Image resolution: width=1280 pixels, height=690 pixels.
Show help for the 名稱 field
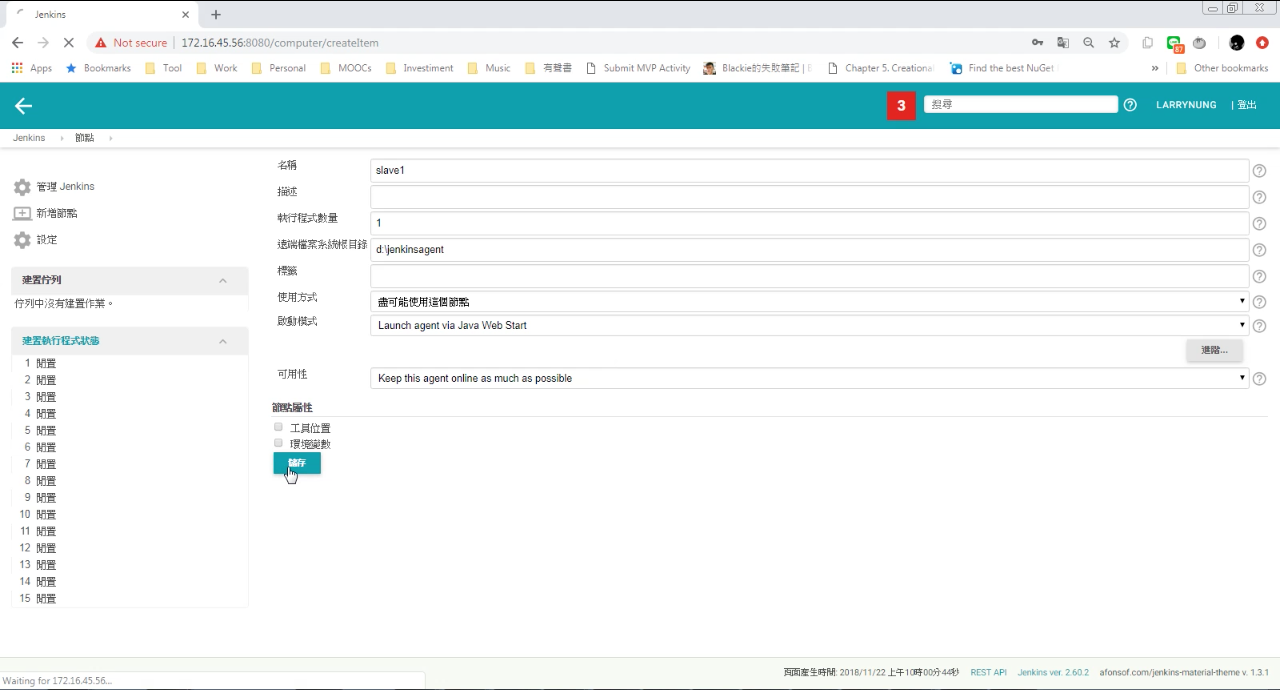click(x=1260, y=171)
